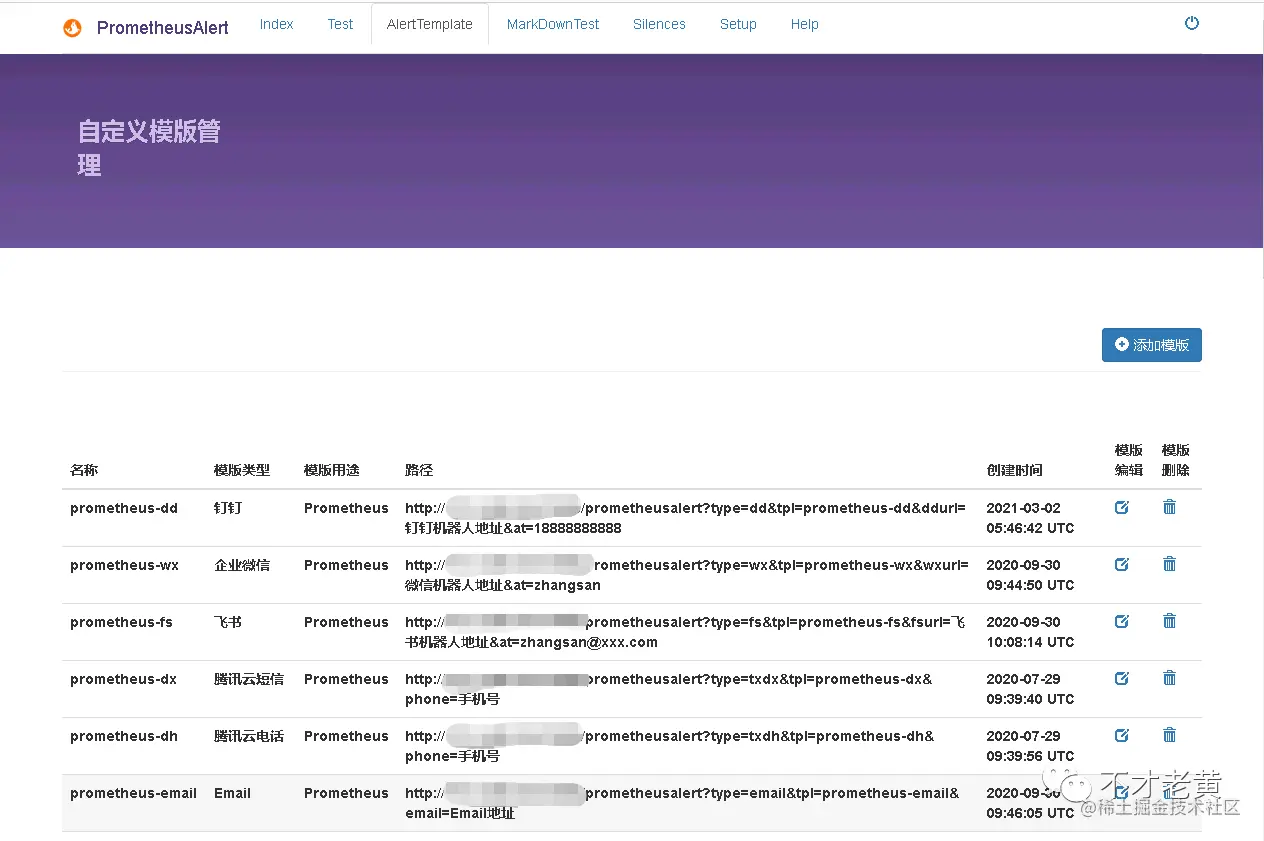Click the 2020-09-30 10:08:14 UTC timestamp
The width and height of the screenshot is (1264, 841).
(1030, 632)
